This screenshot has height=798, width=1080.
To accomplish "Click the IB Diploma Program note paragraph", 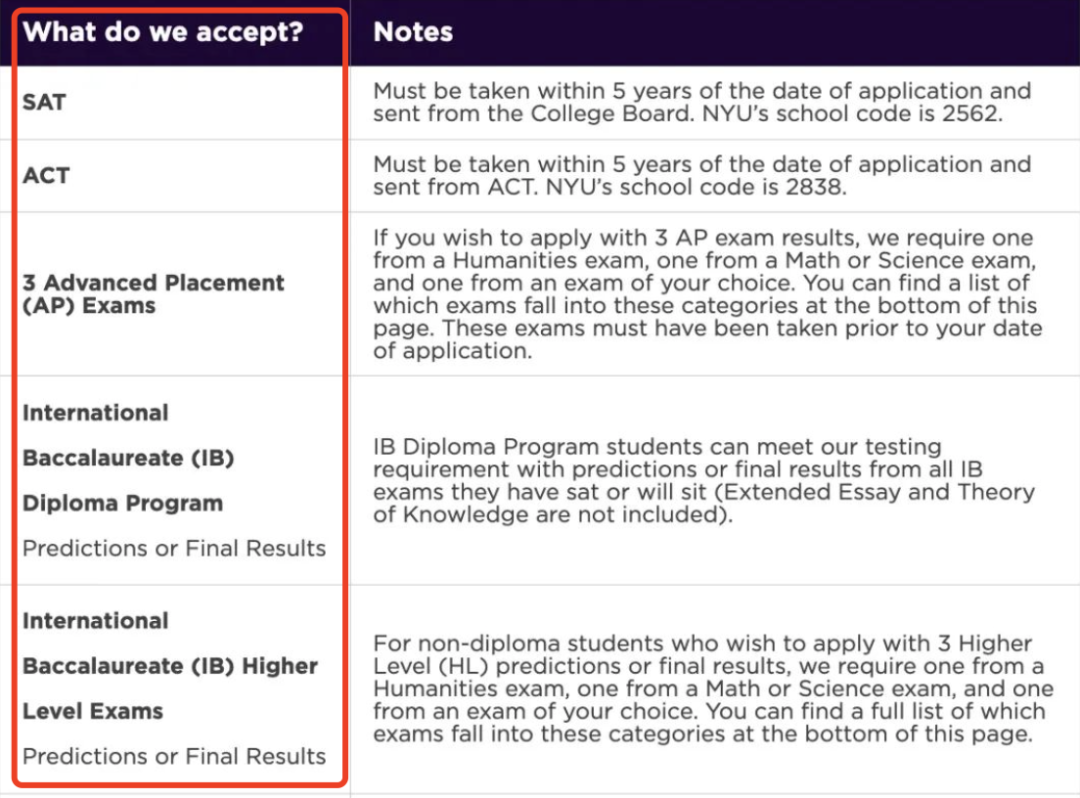I will click(704, 481).
